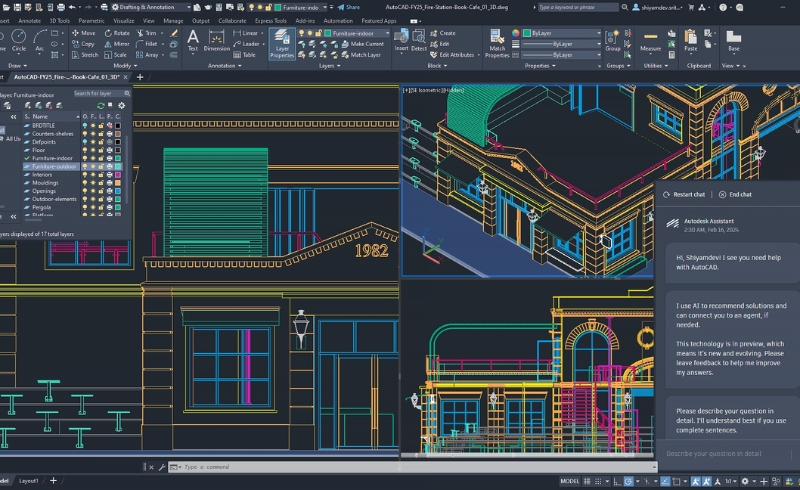Open Match Properties tool
Viewport: 800px width, 490px height.
point(497,43)
